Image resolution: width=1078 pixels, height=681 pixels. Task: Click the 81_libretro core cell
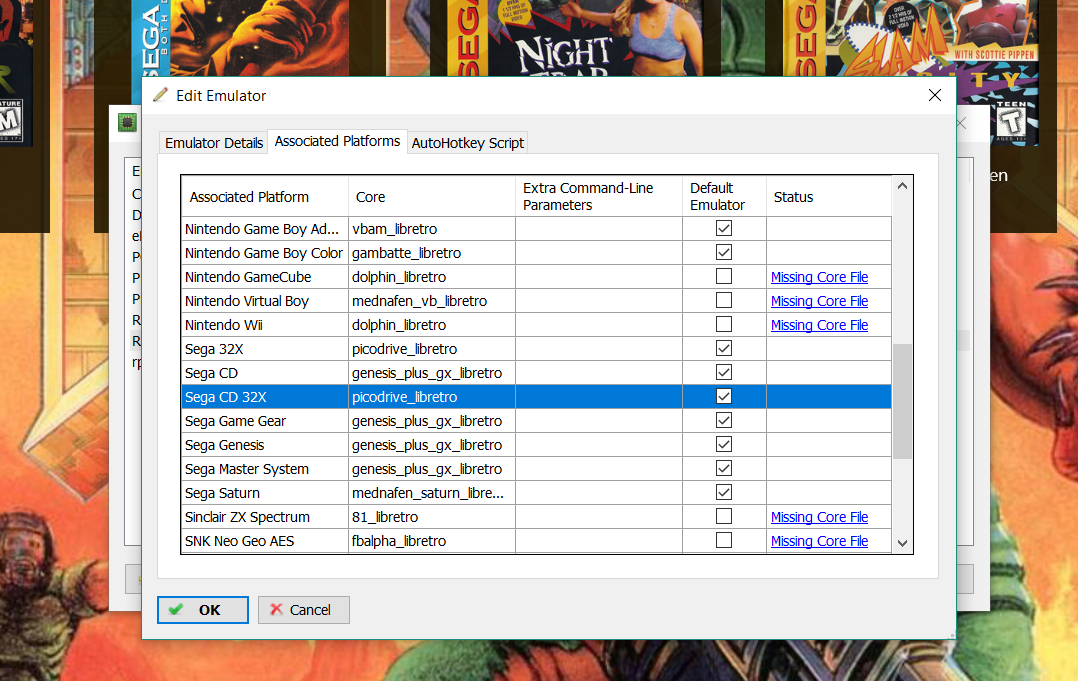(x=432, y=517)
